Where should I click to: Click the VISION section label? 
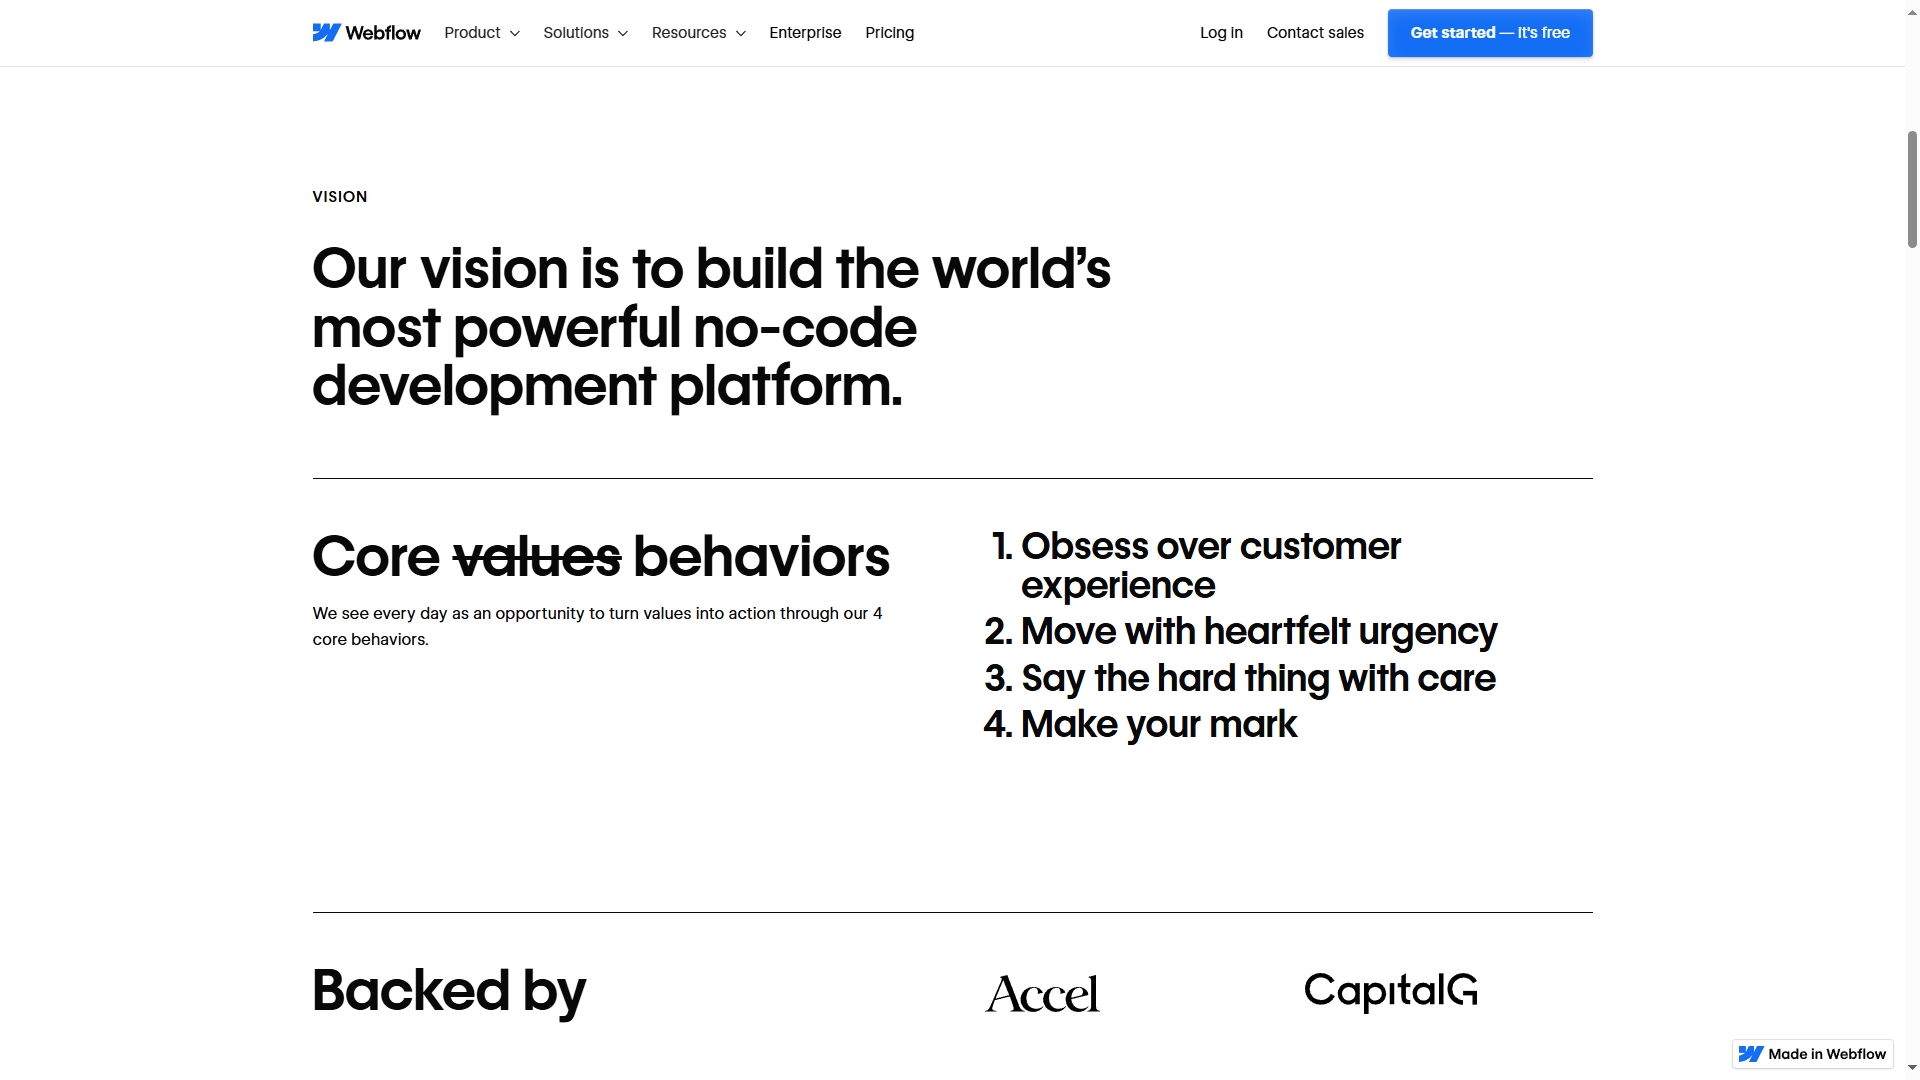pyautogui.click(x=339, y=196)
